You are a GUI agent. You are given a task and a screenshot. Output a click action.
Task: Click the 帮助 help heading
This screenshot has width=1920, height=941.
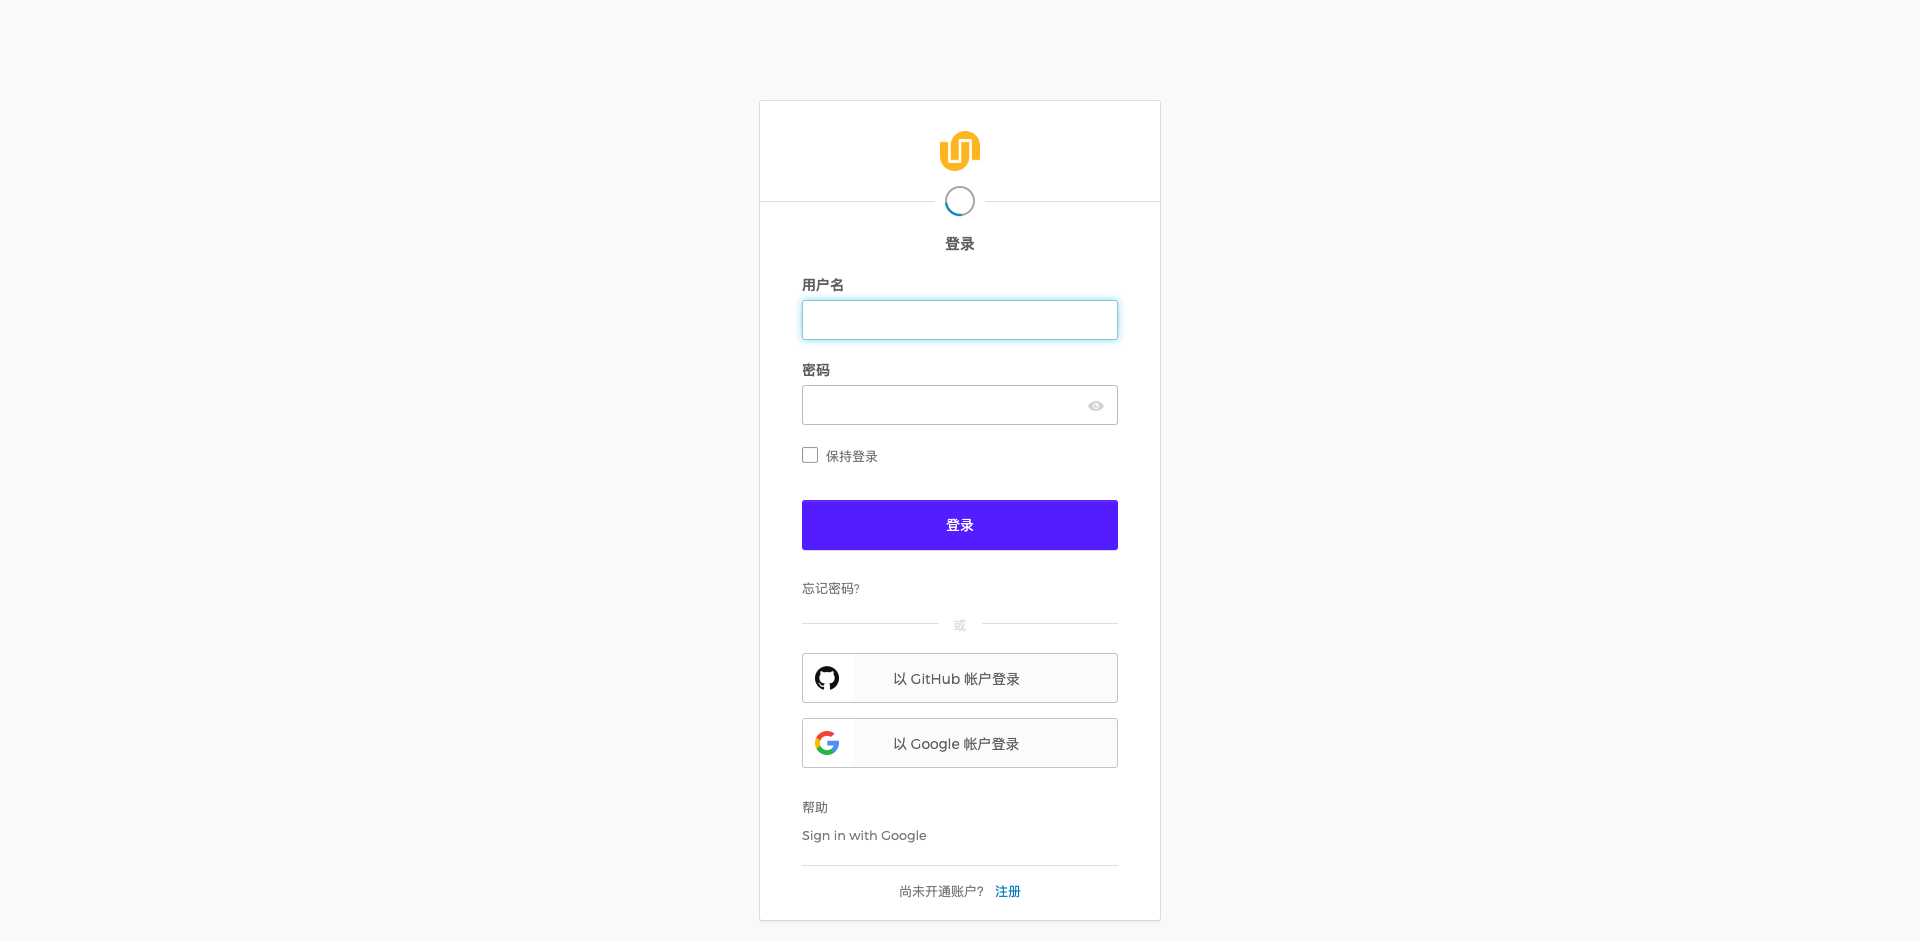point(815,807)
